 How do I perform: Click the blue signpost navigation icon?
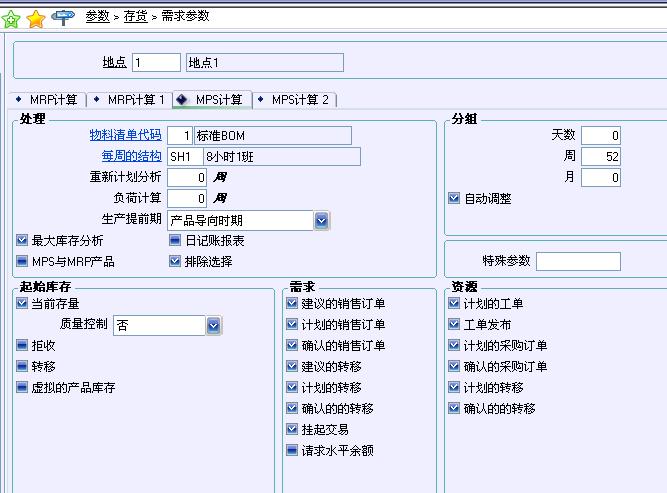(x=62, y=17)
